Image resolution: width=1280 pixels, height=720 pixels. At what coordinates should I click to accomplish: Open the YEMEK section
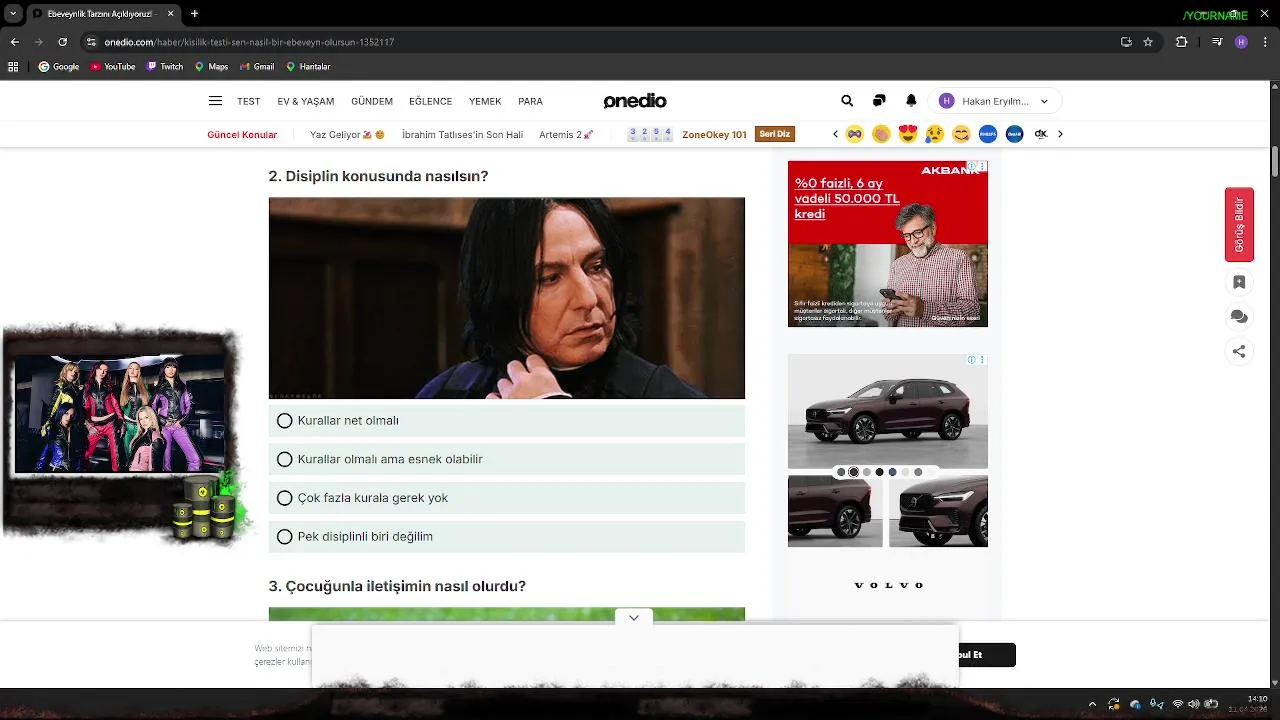coord(485,101)
